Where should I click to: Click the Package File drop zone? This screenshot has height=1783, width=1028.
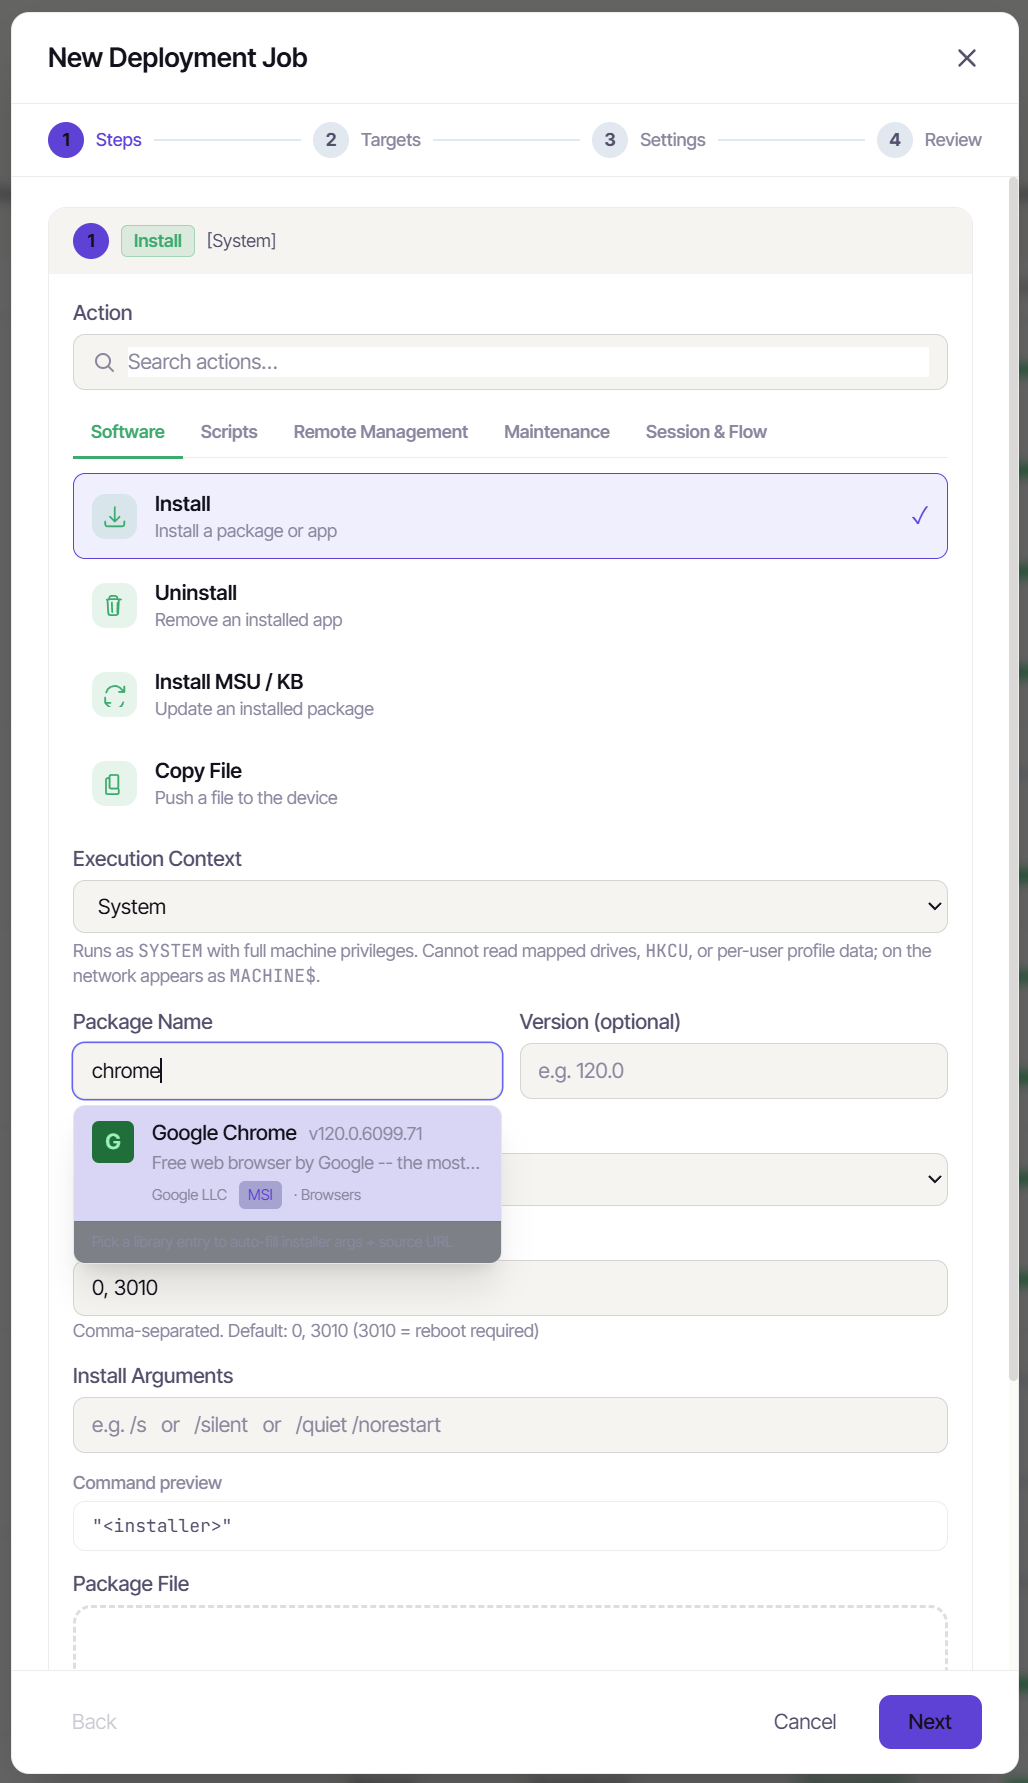click(x=510, y=1638)
